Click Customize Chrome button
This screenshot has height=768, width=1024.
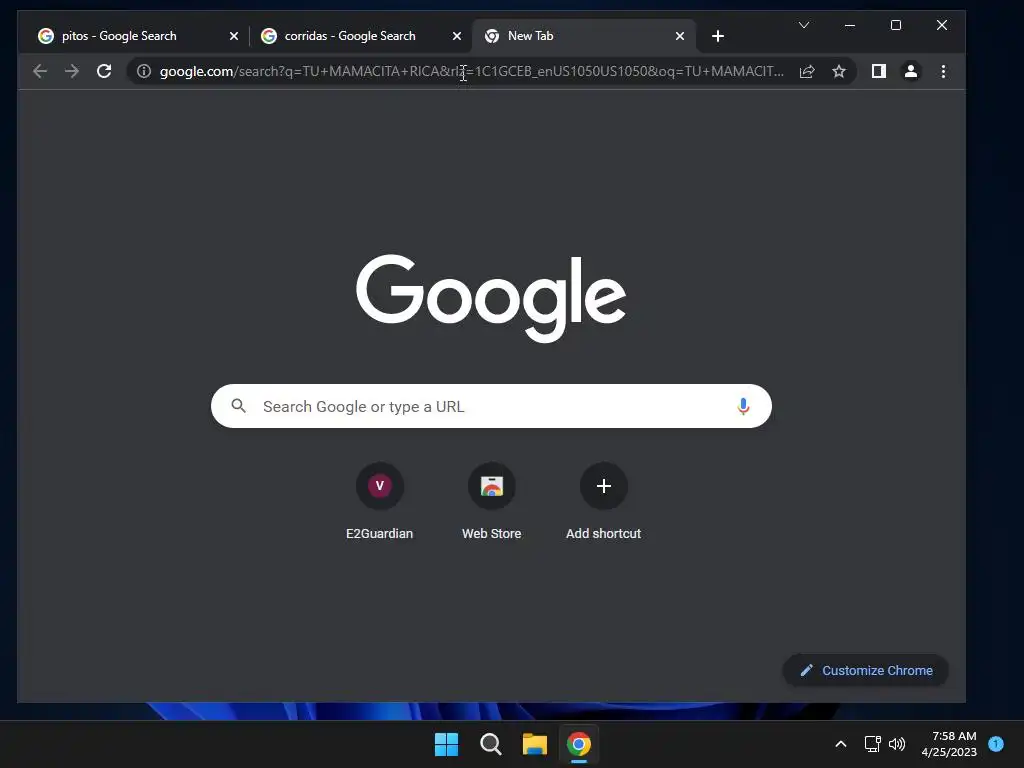point(865,671)
